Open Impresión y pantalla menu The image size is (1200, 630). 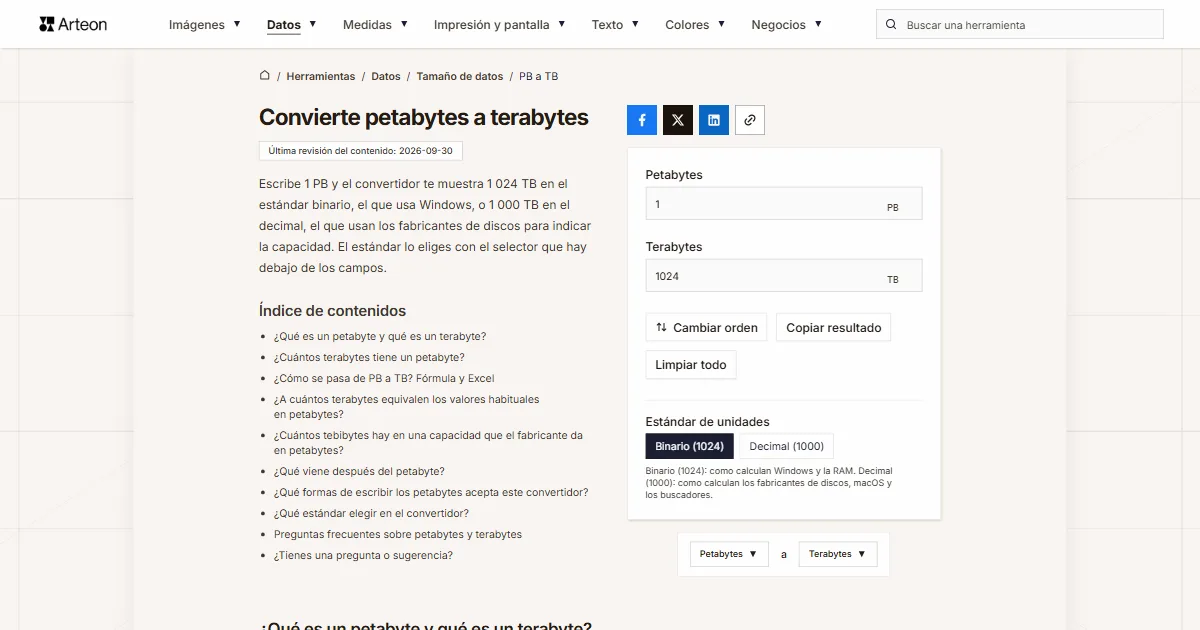[500, 24]
